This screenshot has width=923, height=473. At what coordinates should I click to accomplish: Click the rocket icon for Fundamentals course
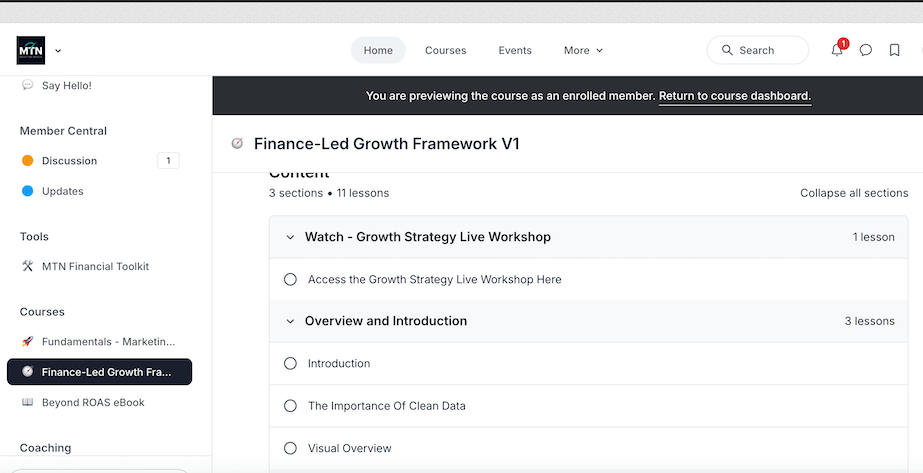(x=28, y=342)
